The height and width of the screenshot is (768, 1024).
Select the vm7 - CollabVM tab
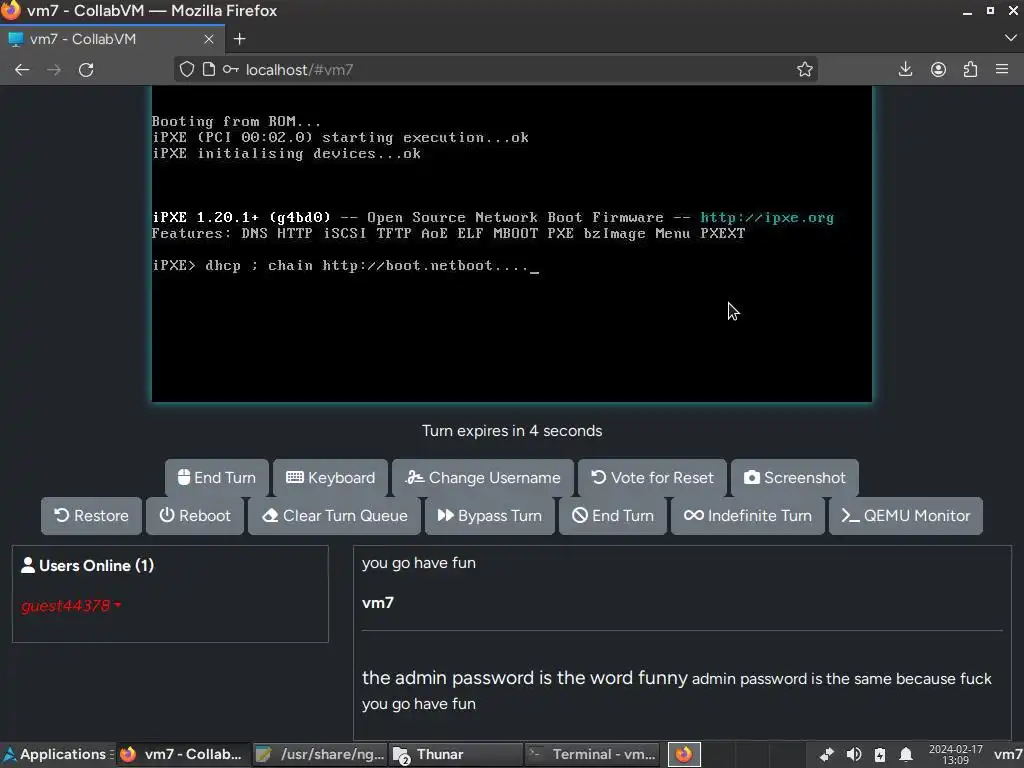112,39
